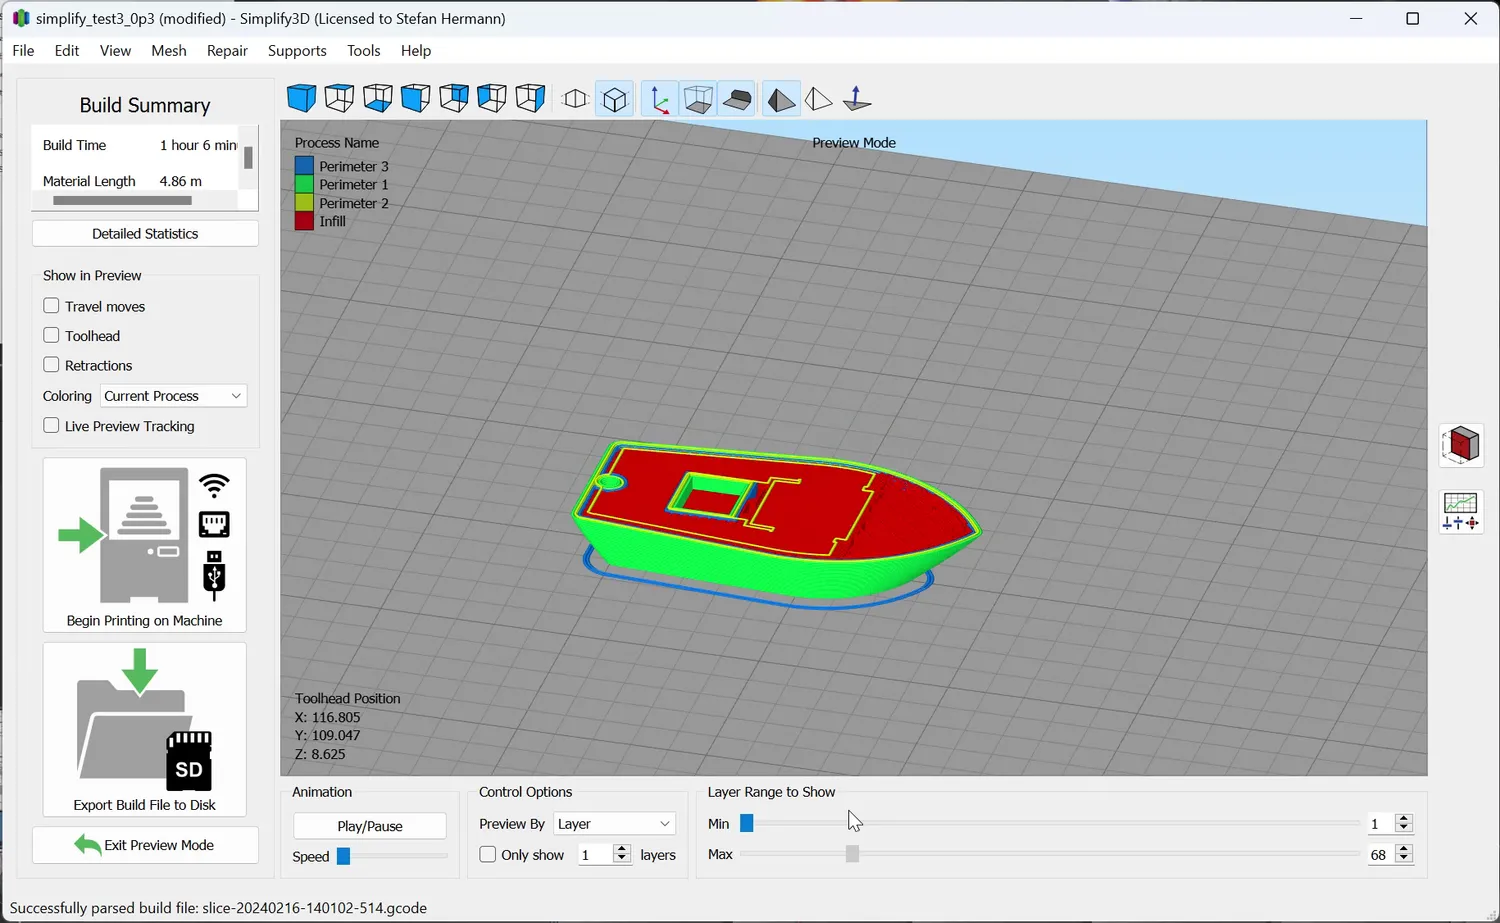Open the View menu
This screenshot has width=1500, height=923.
115,50
